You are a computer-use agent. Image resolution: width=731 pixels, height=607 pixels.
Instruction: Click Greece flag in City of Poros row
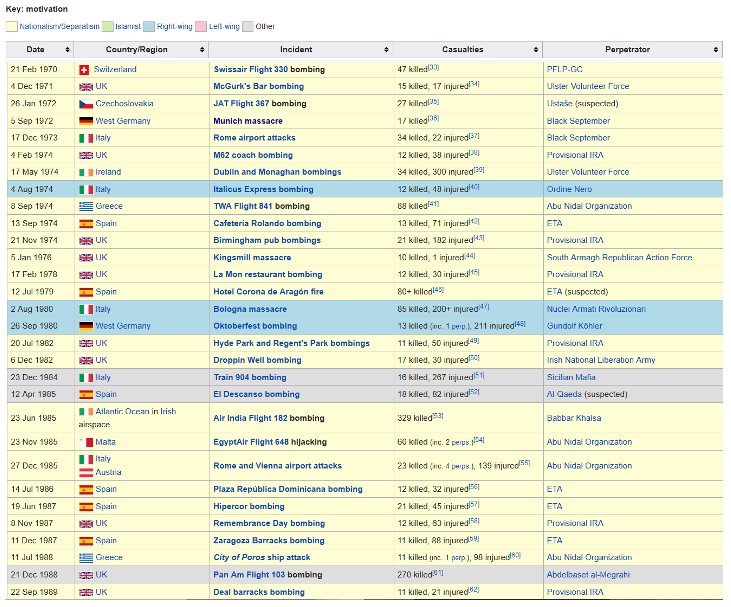coord(86,558)
